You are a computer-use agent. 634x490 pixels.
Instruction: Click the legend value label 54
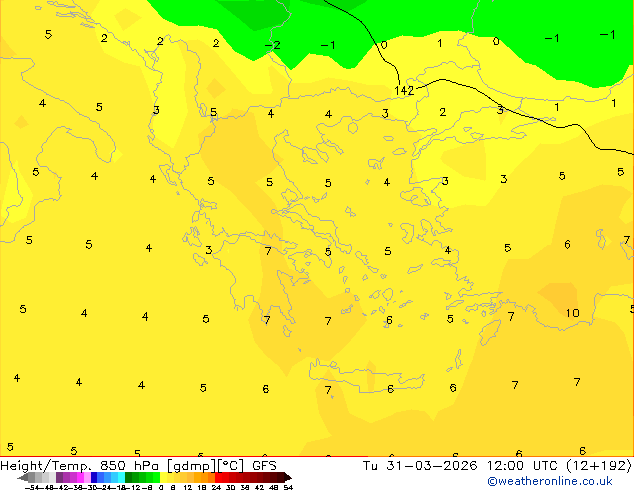[x=288, y=487]
